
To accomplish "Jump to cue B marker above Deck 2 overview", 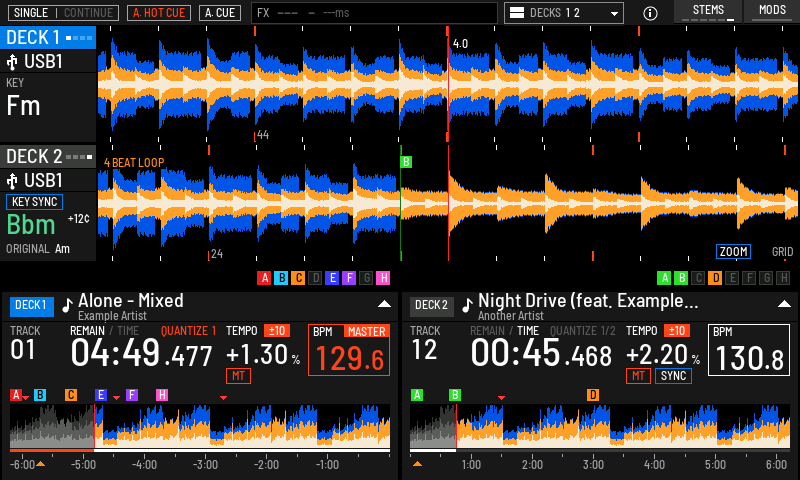I will [x=455, y=395].
